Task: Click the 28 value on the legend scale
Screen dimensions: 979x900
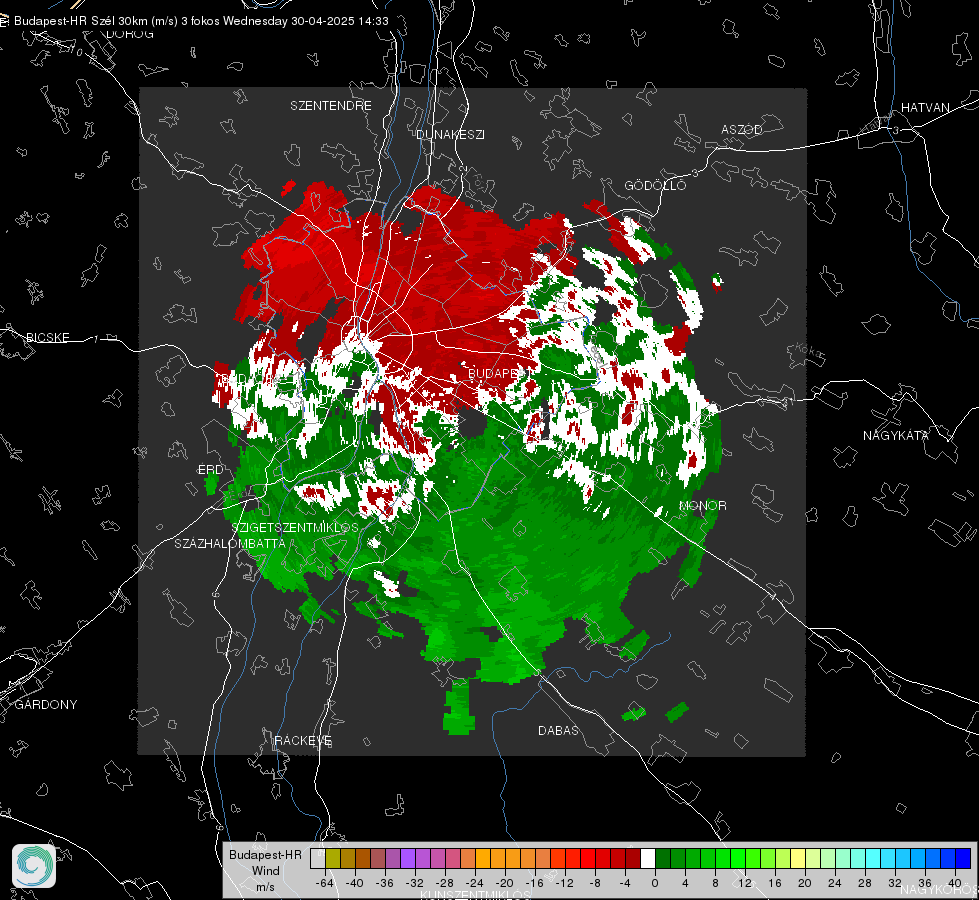Action: [x=865, y=883]
